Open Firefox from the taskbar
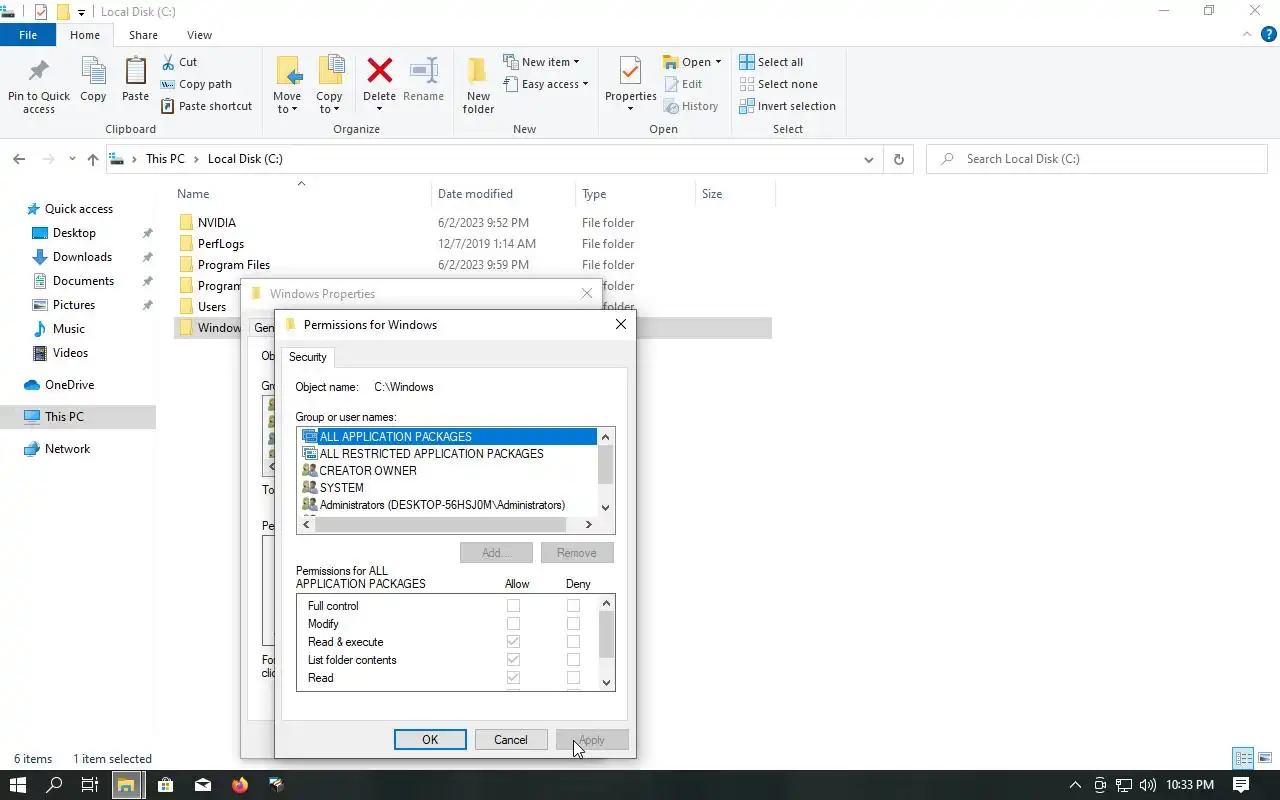The height and width of the screenshot is (800, 1280). coord(239,785)
